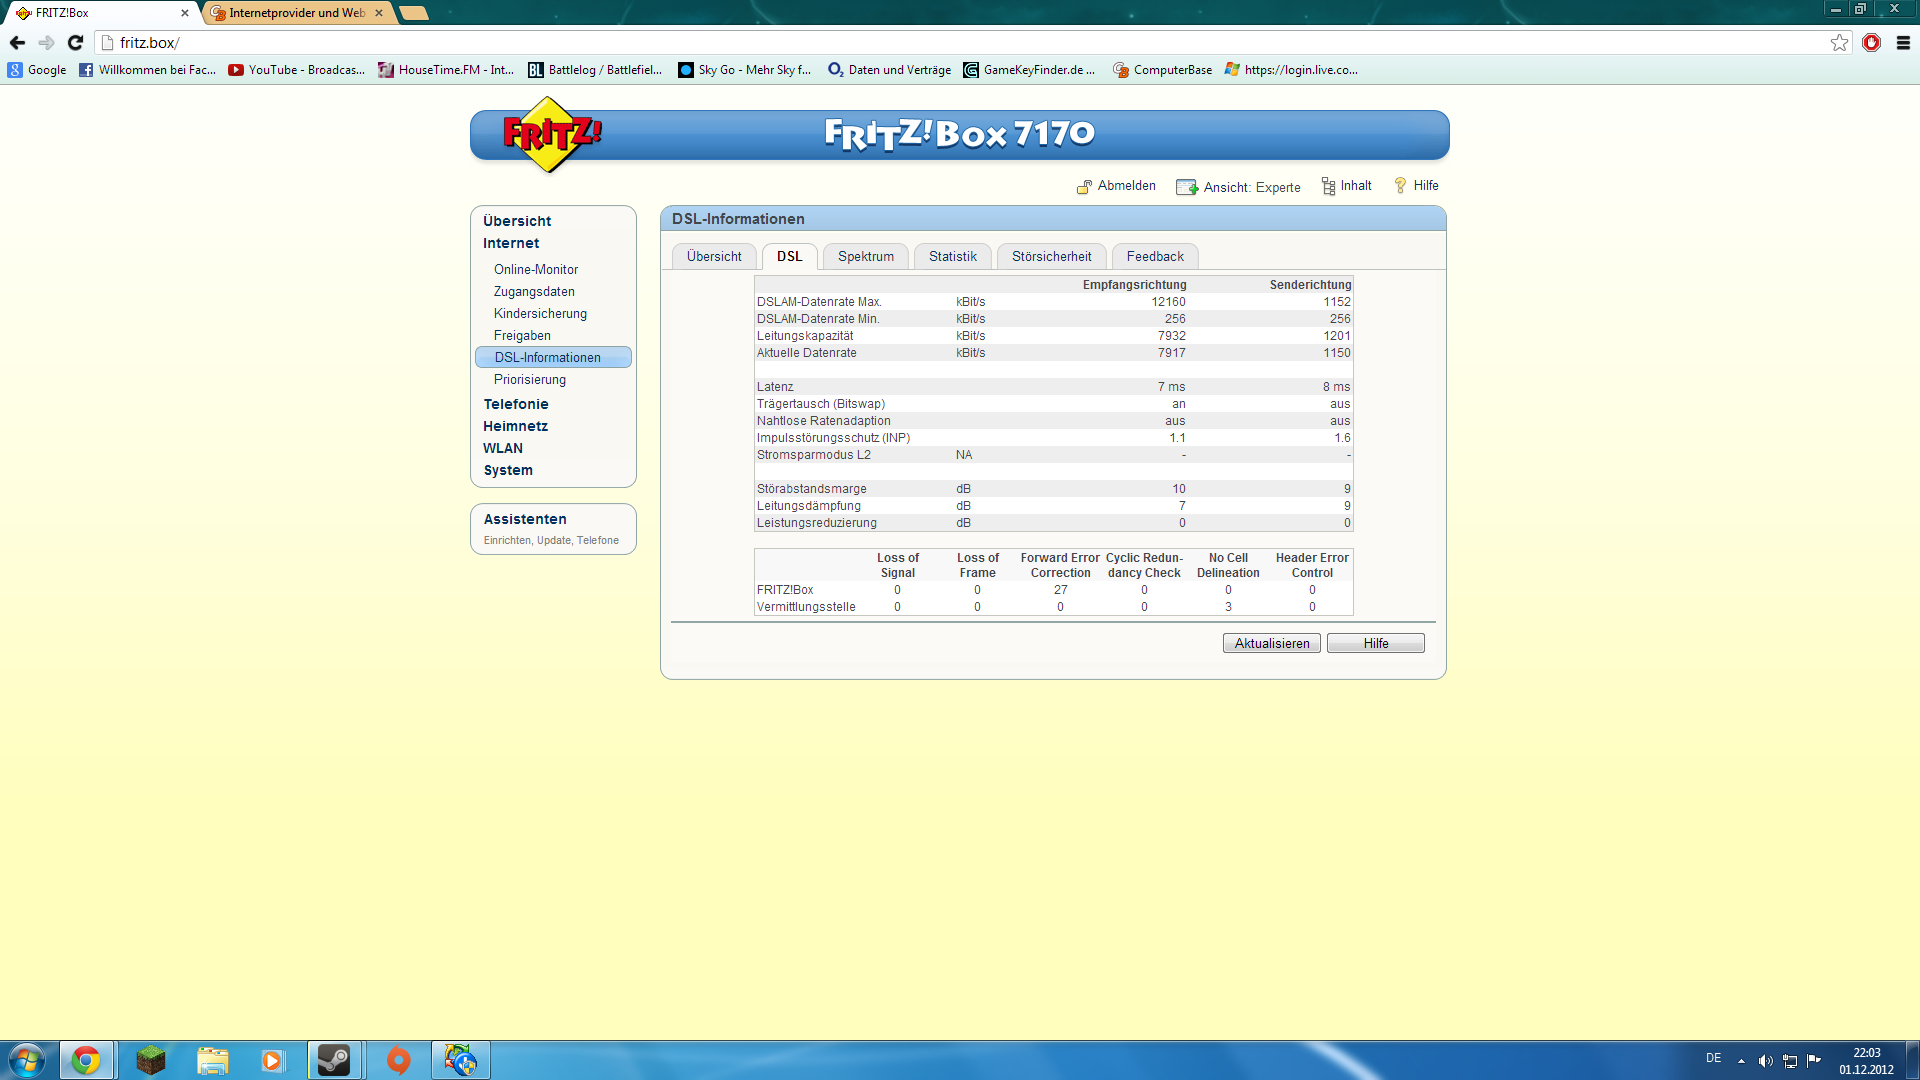Click the browser back arrow
The image size is (1920, 1080).
[x=17, y=43]
